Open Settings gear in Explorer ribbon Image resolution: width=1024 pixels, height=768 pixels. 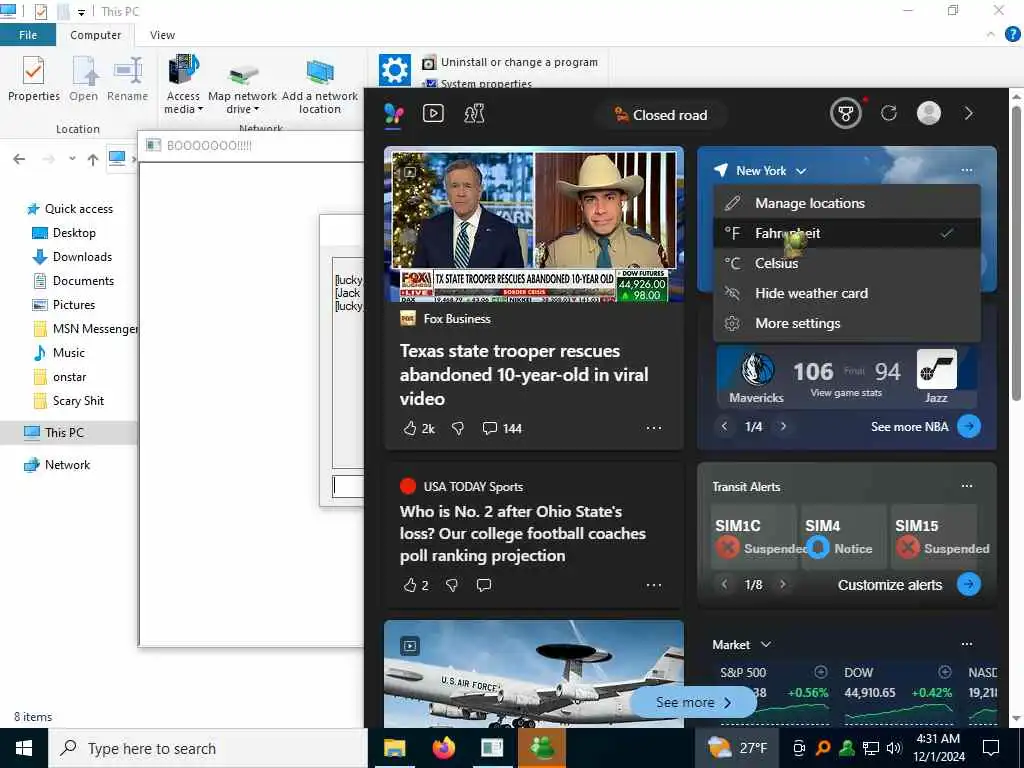pyautogui.click(x=395, y=70)
